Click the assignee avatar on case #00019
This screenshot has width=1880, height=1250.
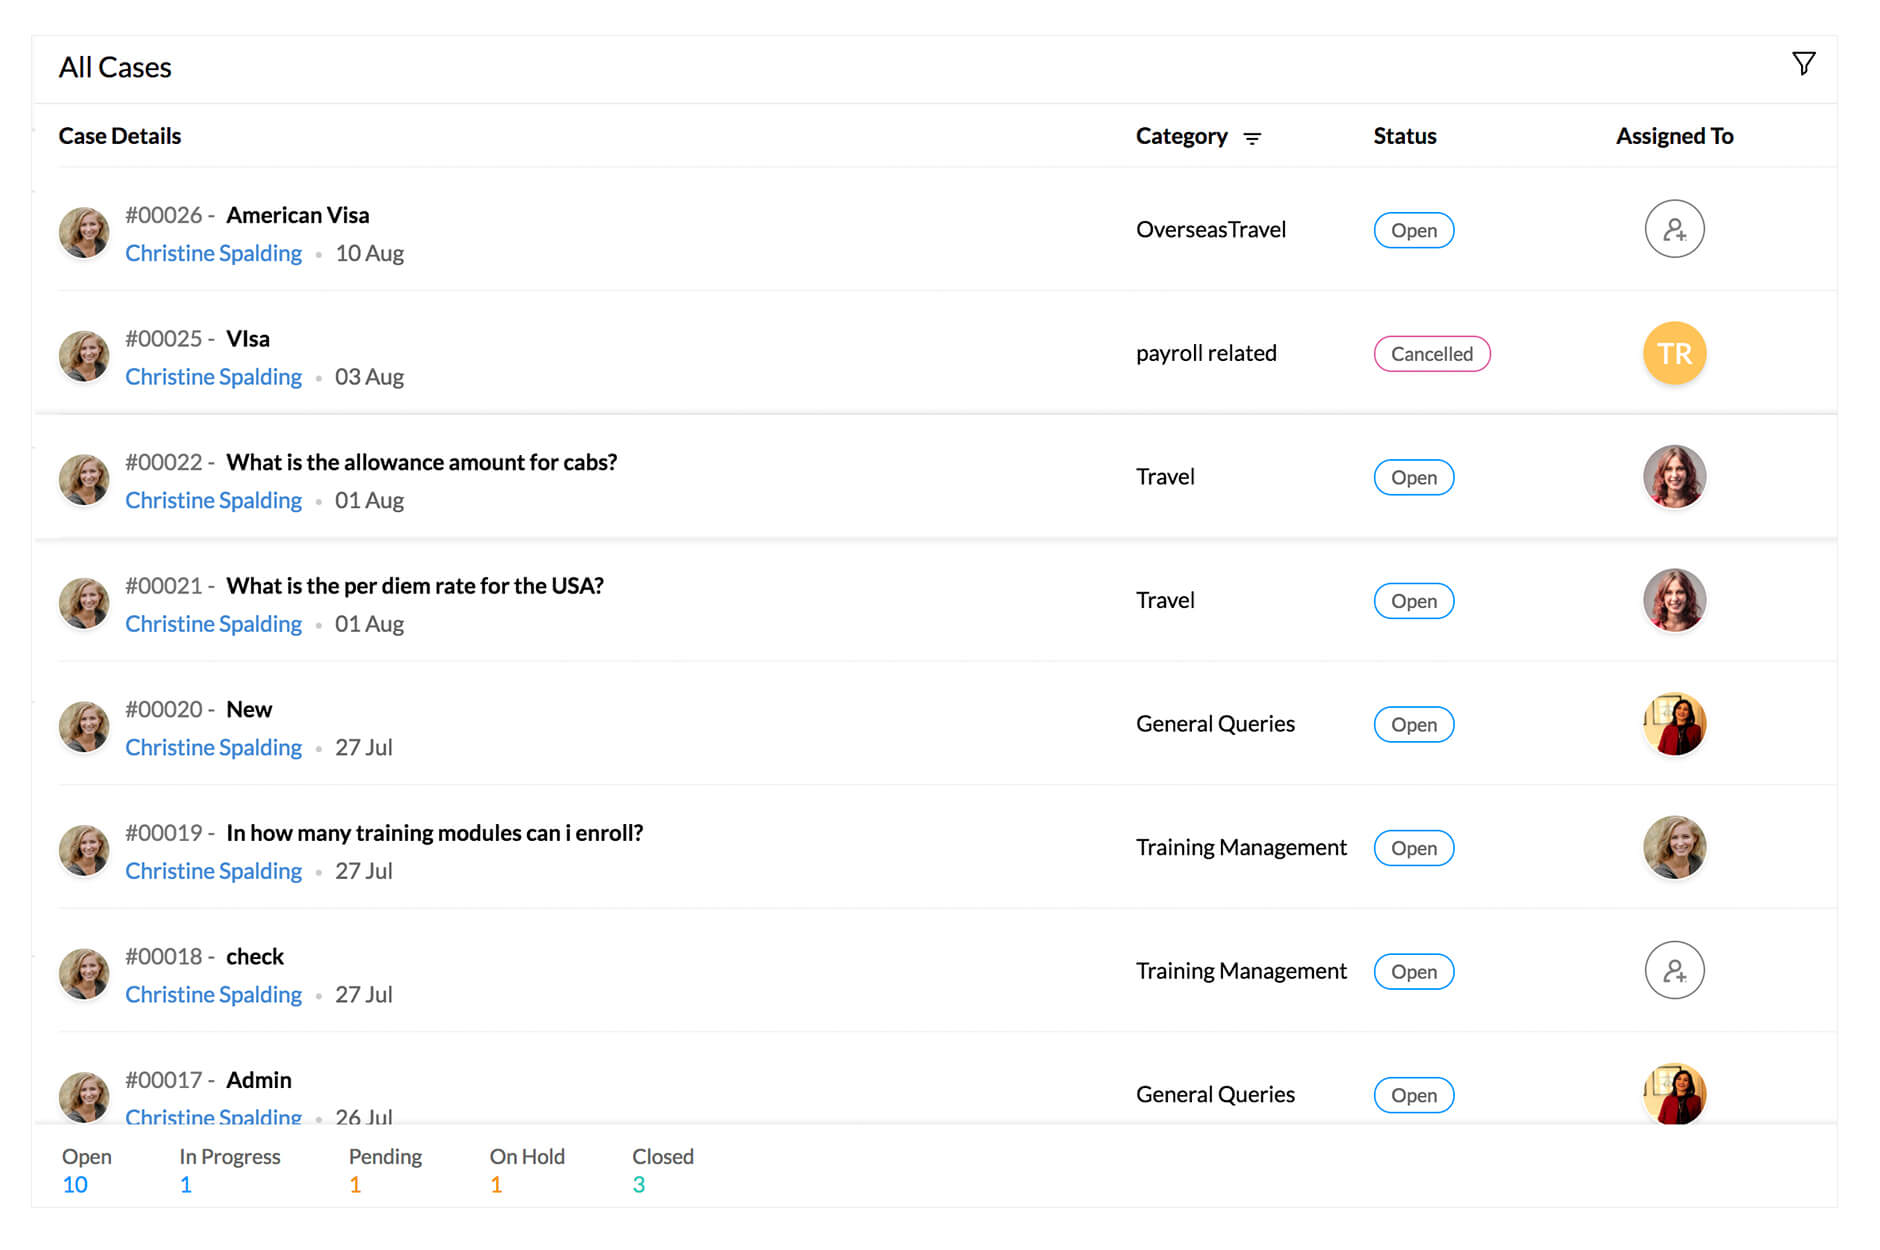click(1674, 847)
